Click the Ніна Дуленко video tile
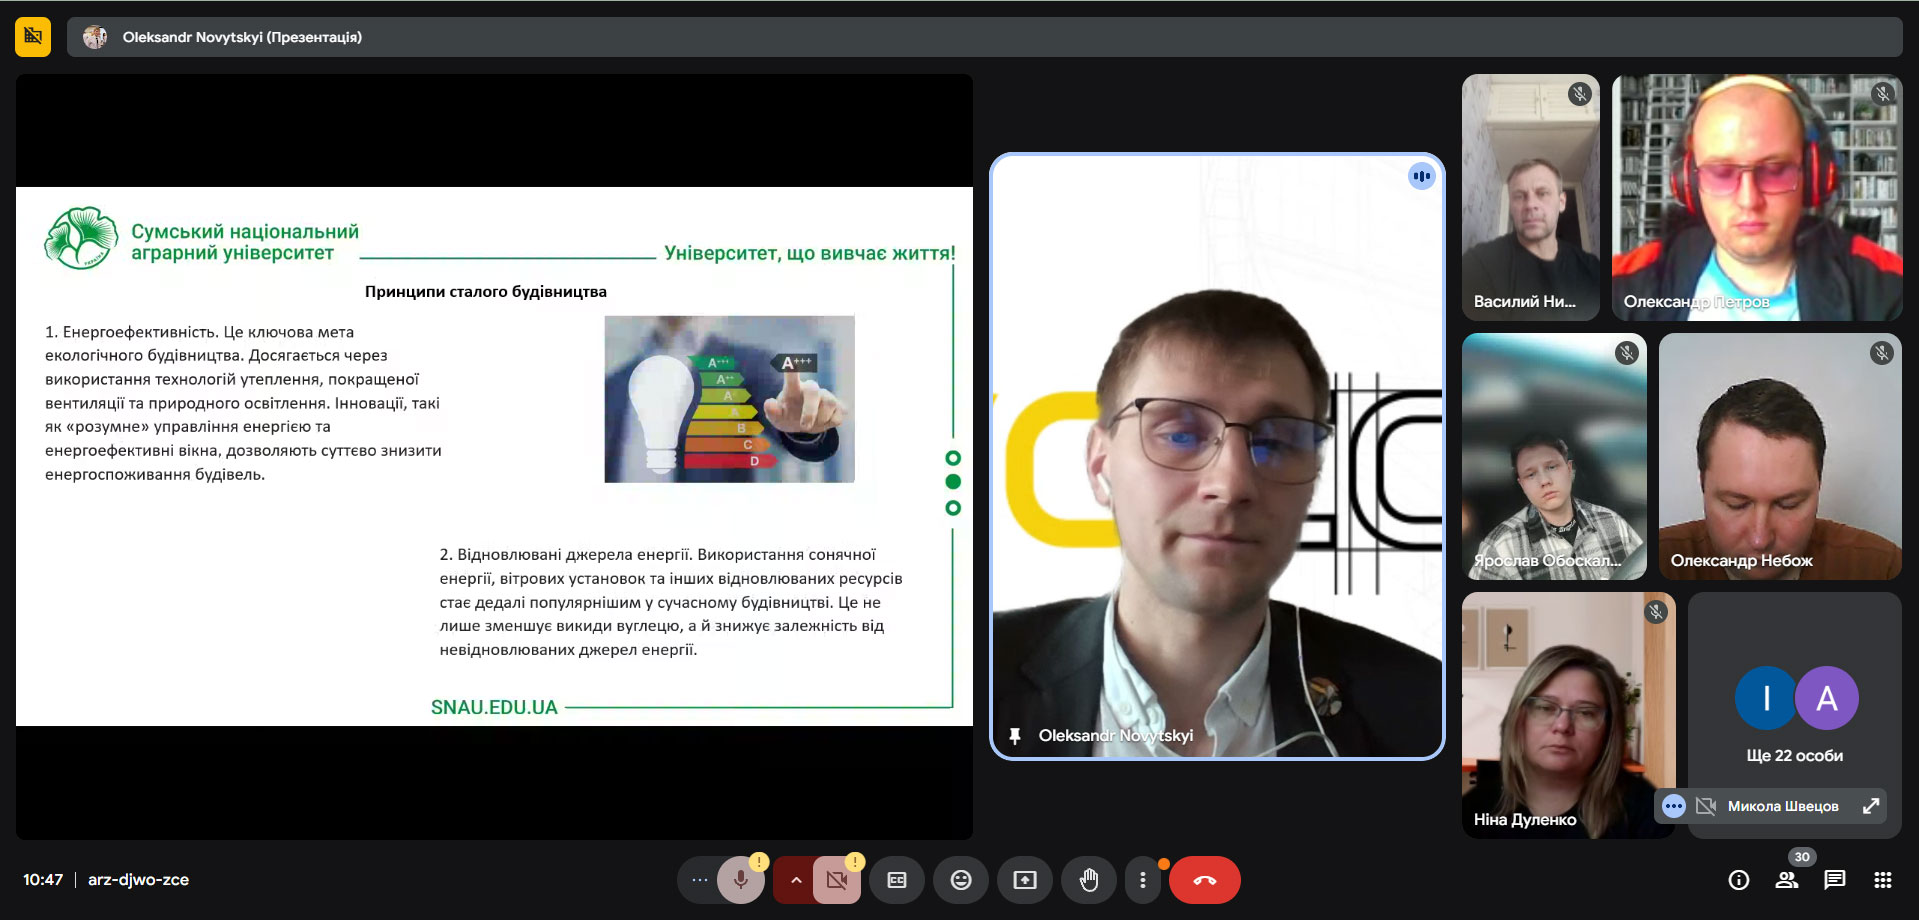This screenshot has height=920, width=1919. point(1565,715)
